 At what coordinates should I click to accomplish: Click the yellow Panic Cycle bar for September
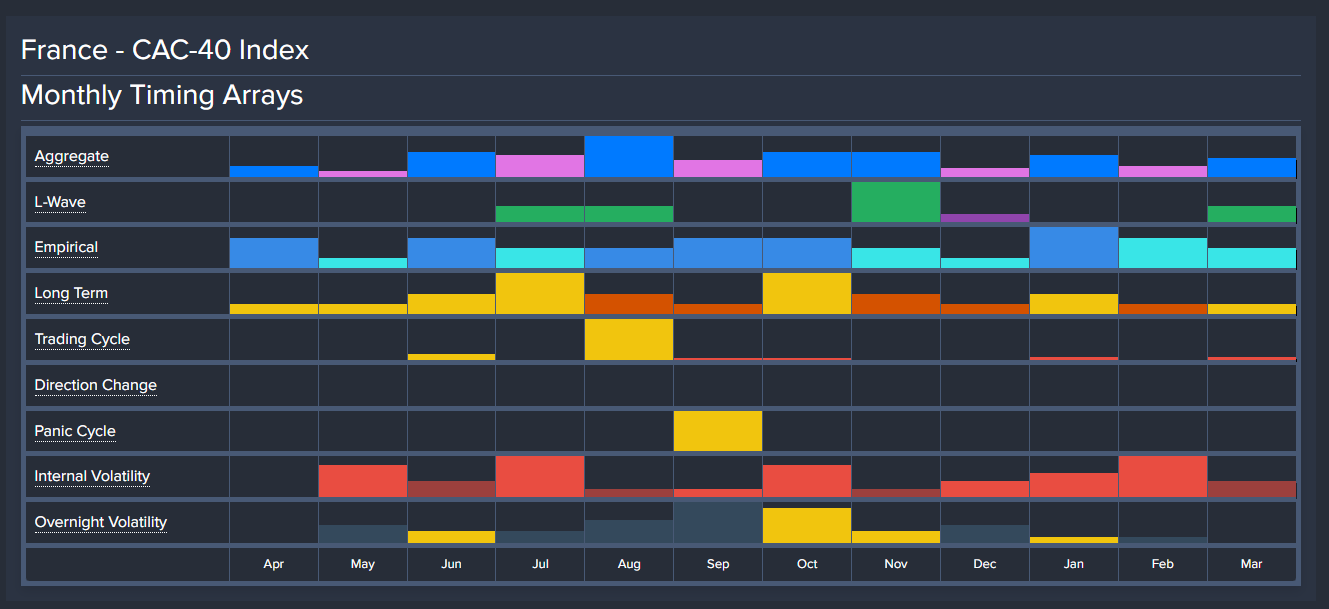pyautogui.click(x=718, y=431)
